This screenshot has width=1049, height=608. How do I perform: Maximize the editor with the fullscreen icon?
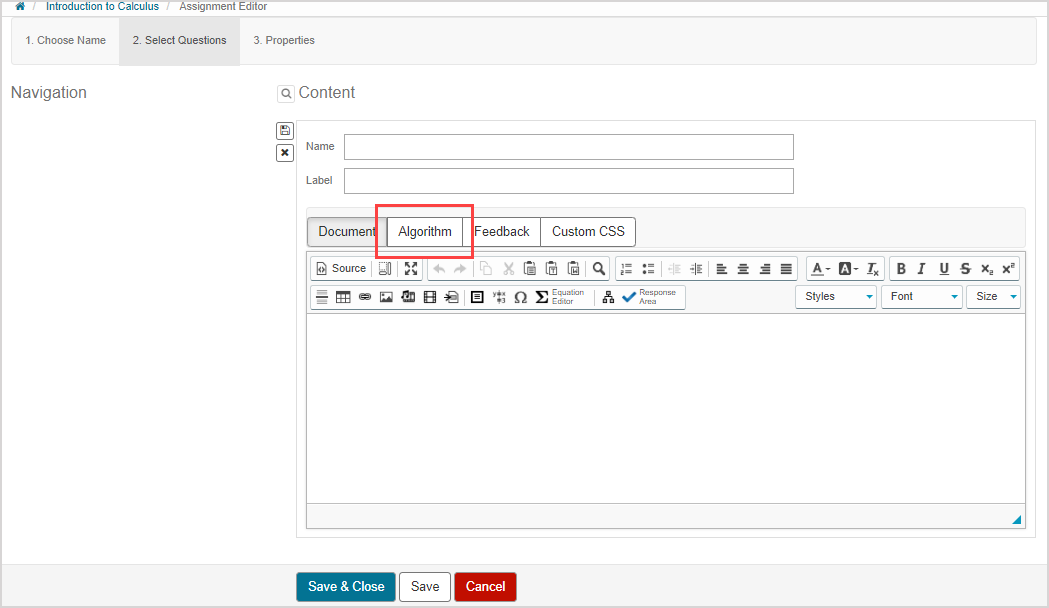coord(411,268)
